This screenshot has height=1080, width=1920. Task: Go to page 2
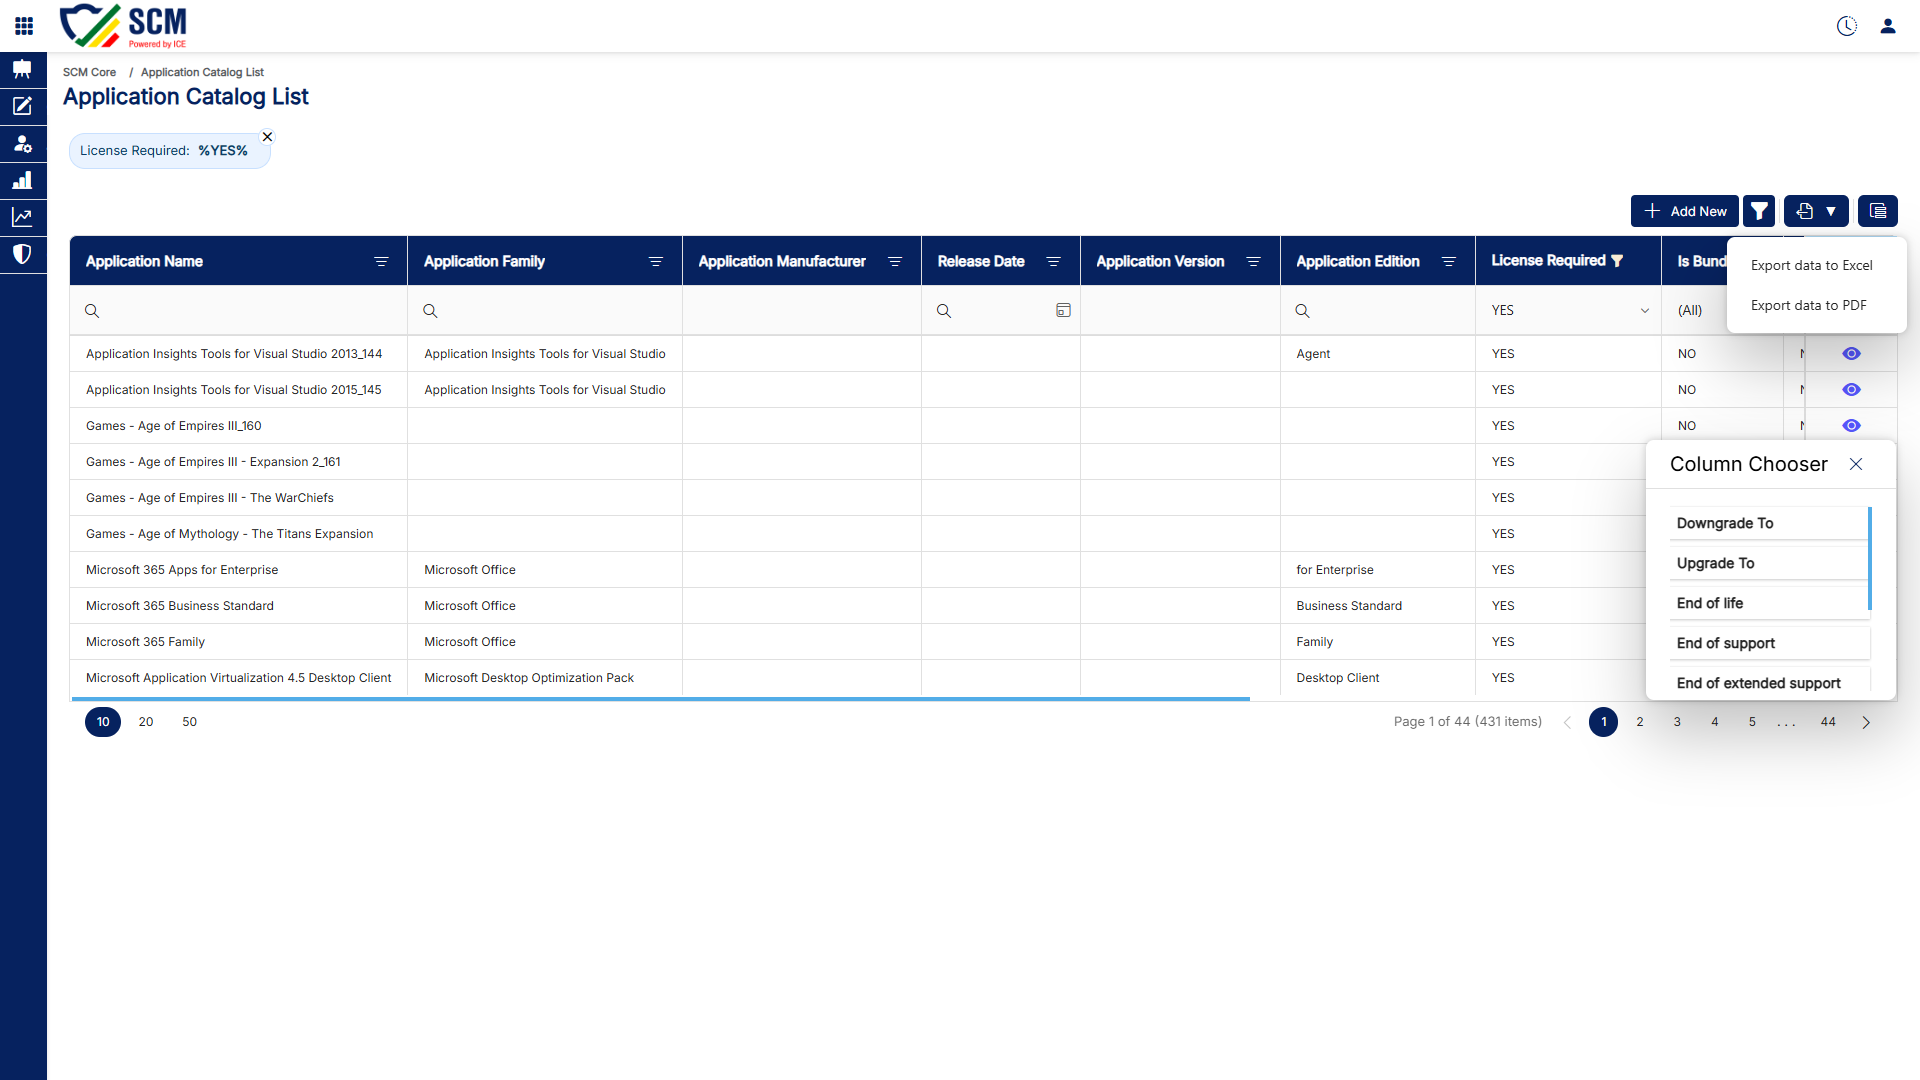point(1640,722)
